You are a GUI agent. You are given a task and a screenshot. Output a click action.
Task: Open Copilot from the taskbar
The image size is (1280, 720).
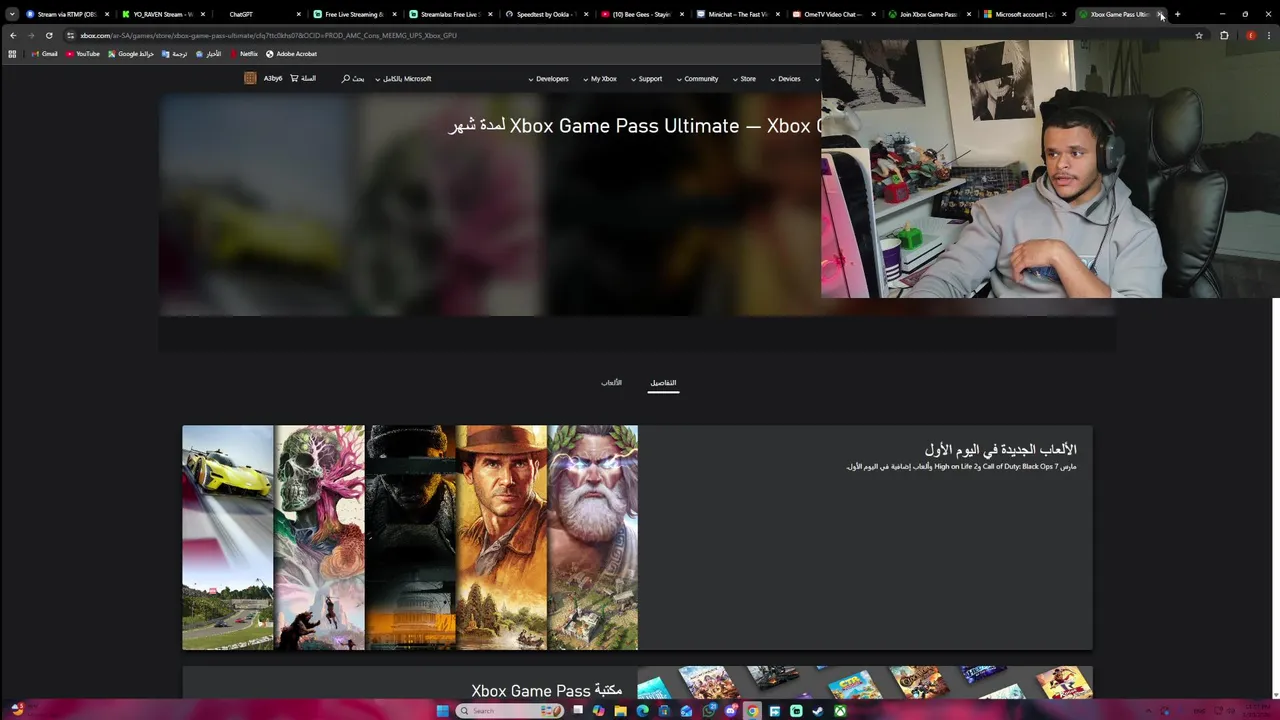point(598,711)
